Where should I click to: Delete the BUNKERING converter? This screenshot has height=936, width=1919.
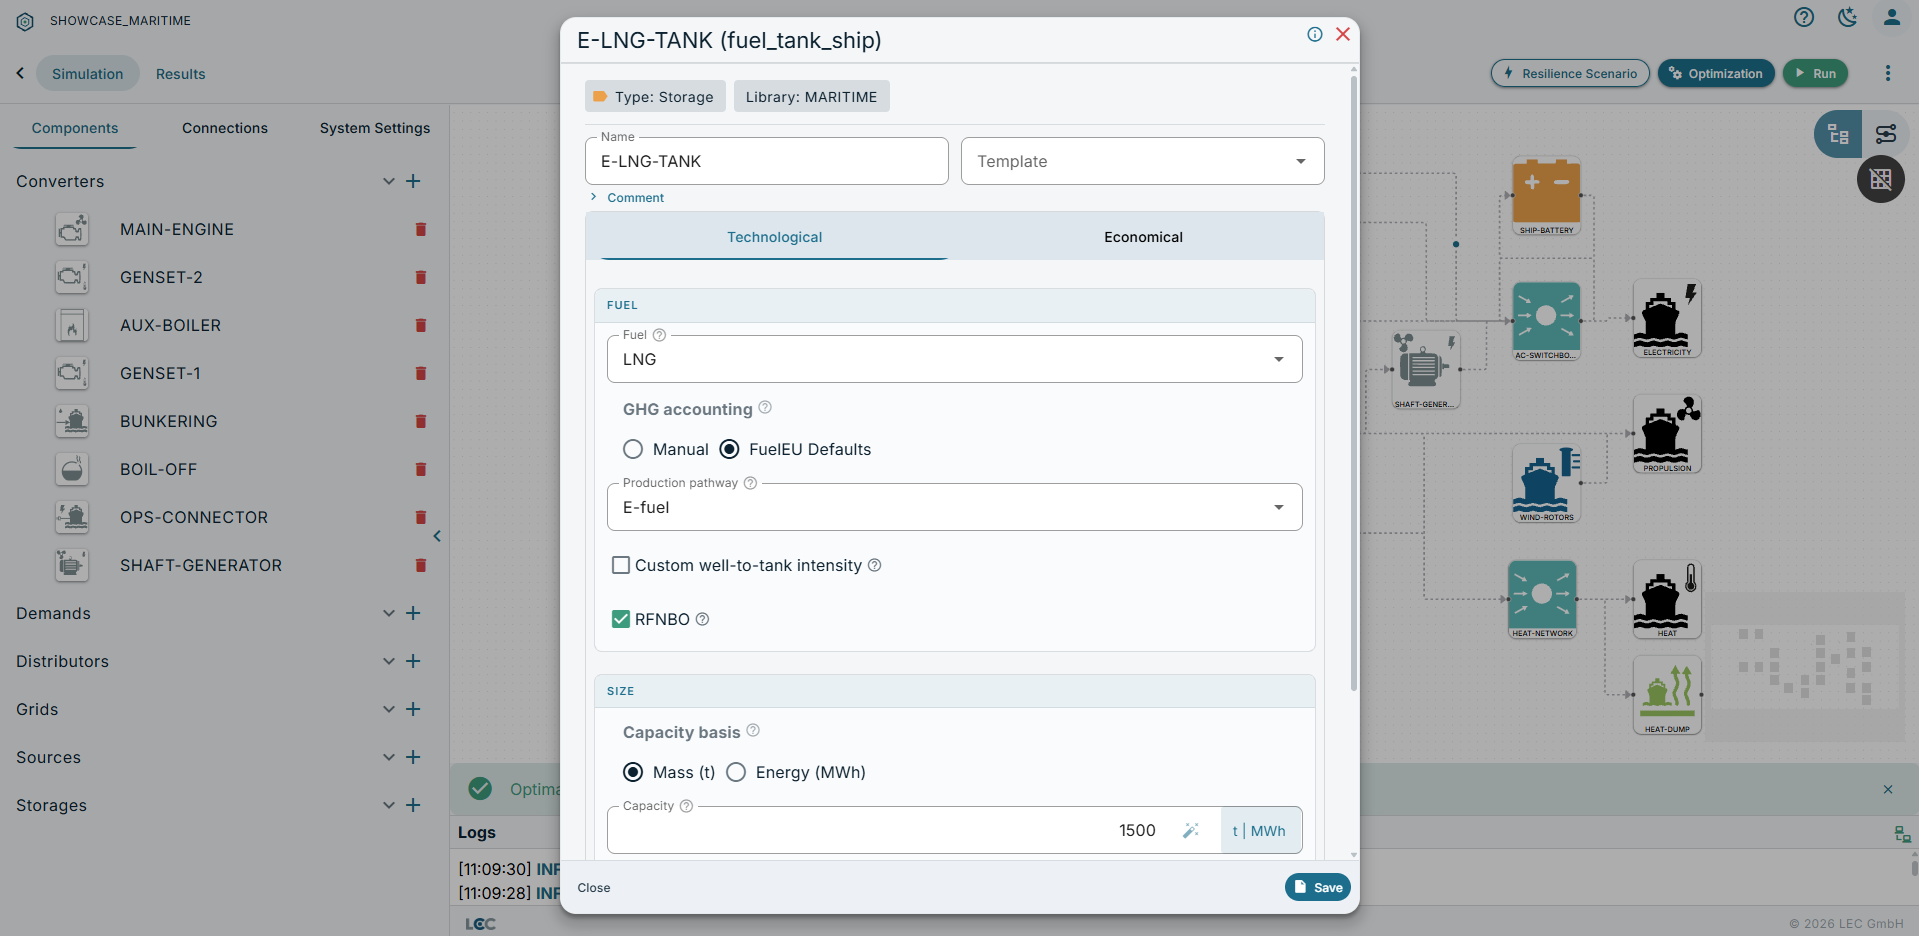point(421,421)
